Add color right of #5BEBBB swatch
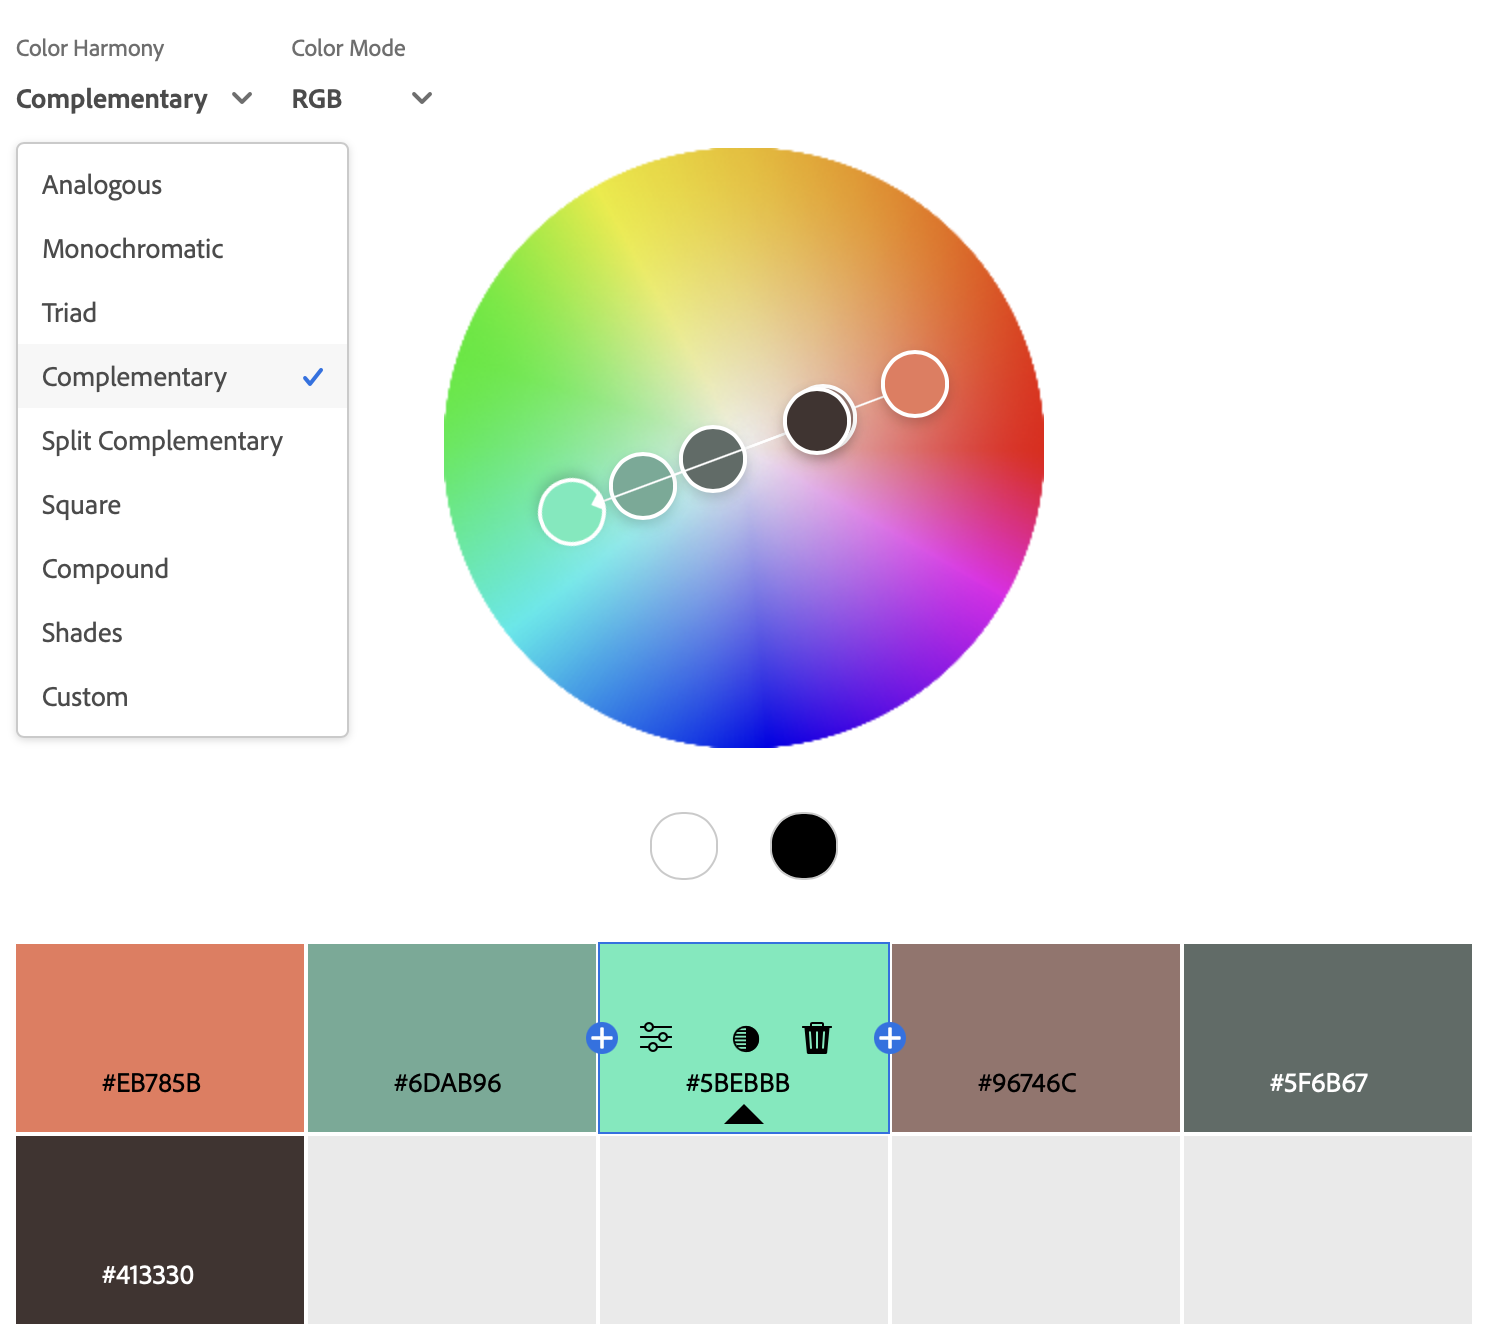This screenshot has width=1496, height=1340. point(889,1038)
